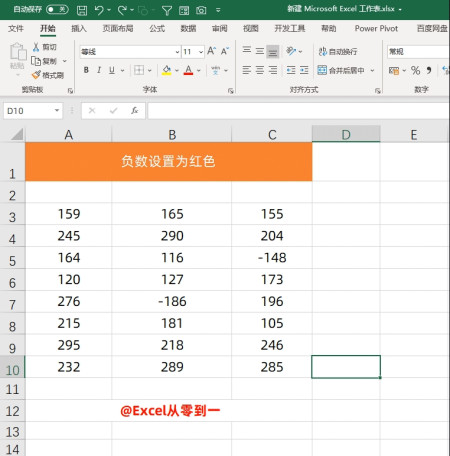Click the 复制 copy button
This screenshot has width=450, height=456.
pyautogui.click(x=44, y=61)
